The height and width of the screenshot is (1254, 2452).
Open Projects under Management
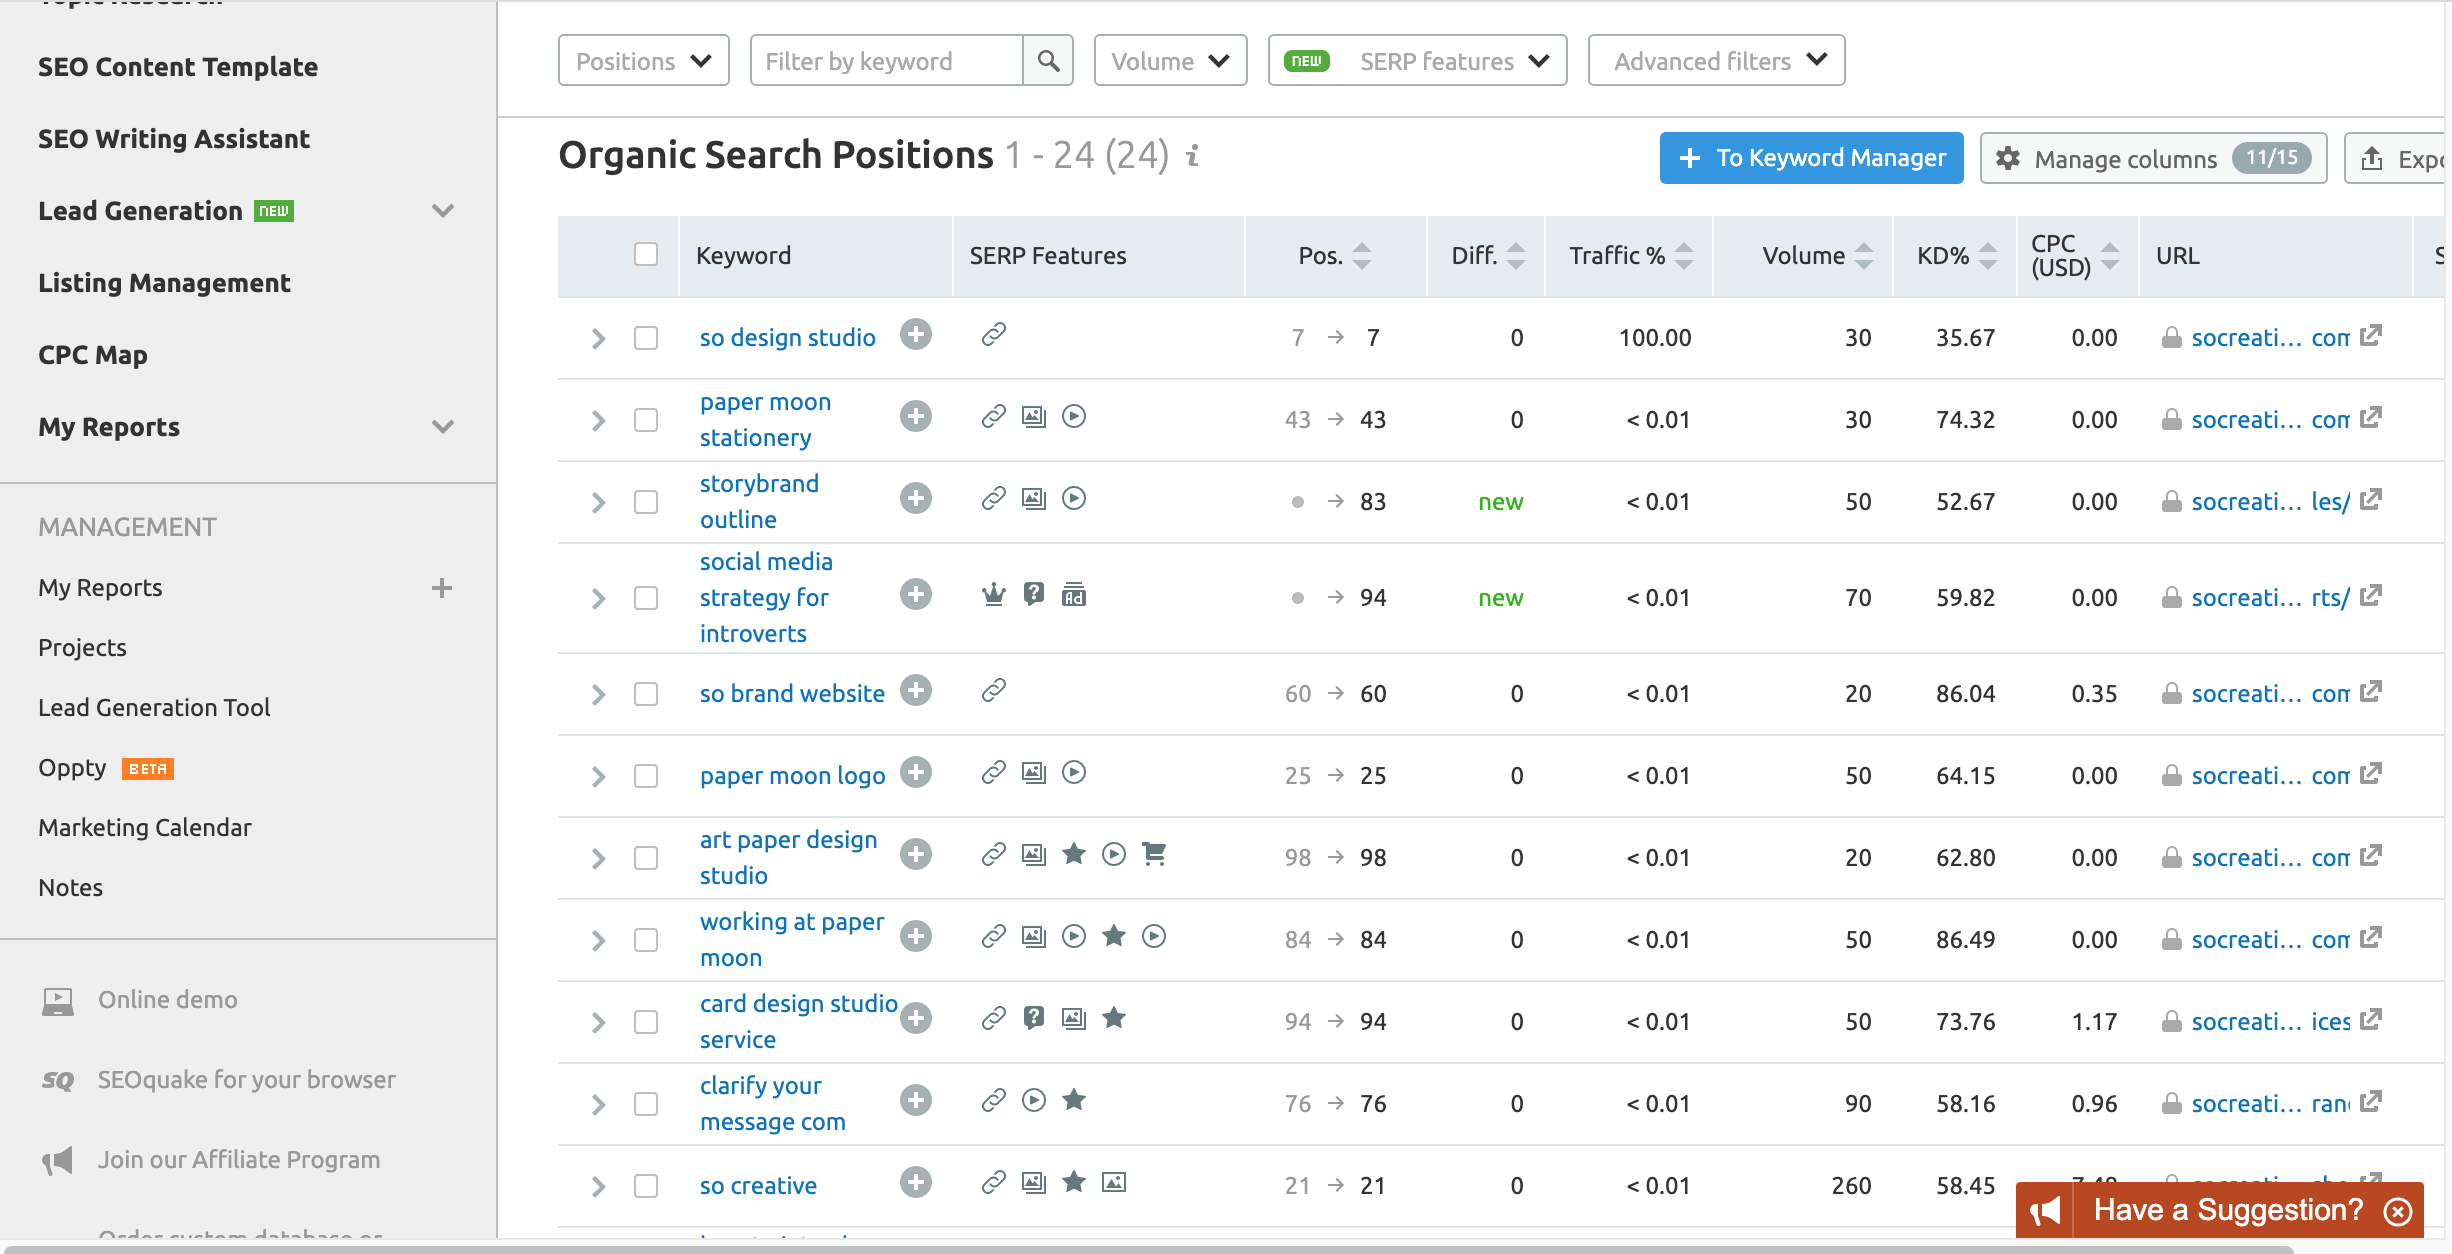coord(82,648)
